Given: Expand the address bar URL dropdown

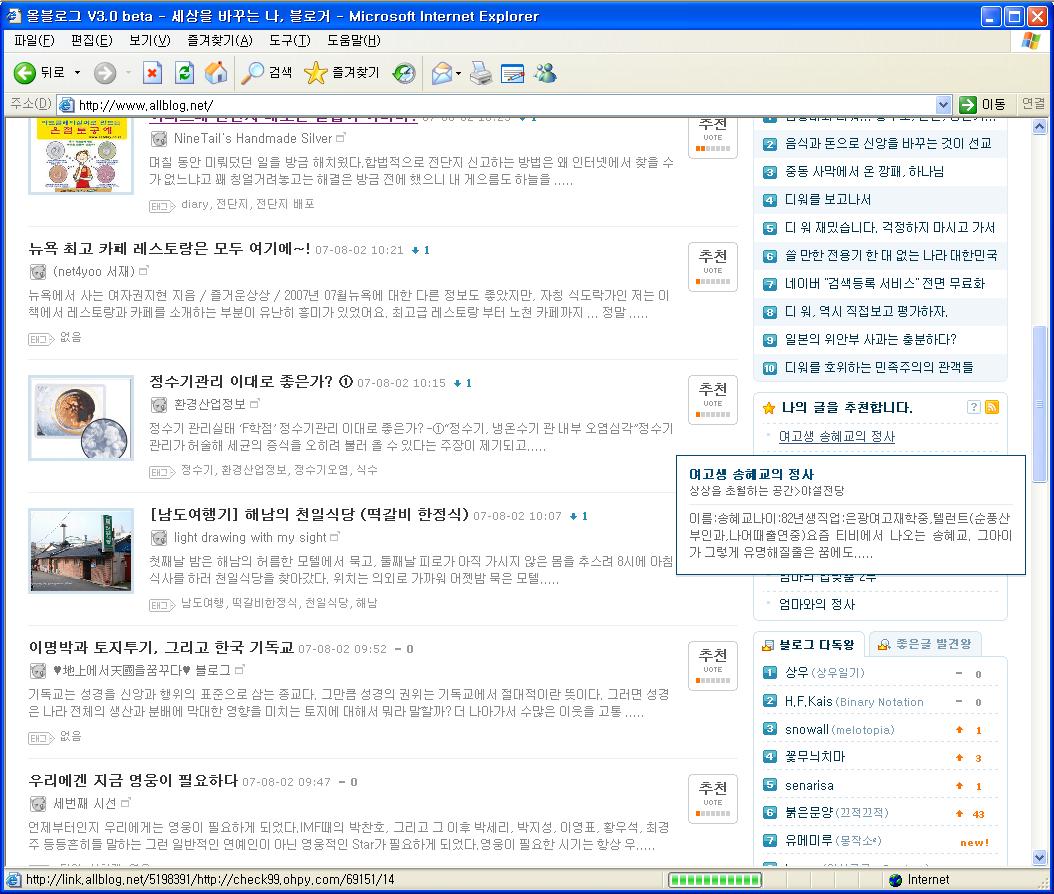Looking at the screenshot, I should pyautogui.click(x=943, y=105).
